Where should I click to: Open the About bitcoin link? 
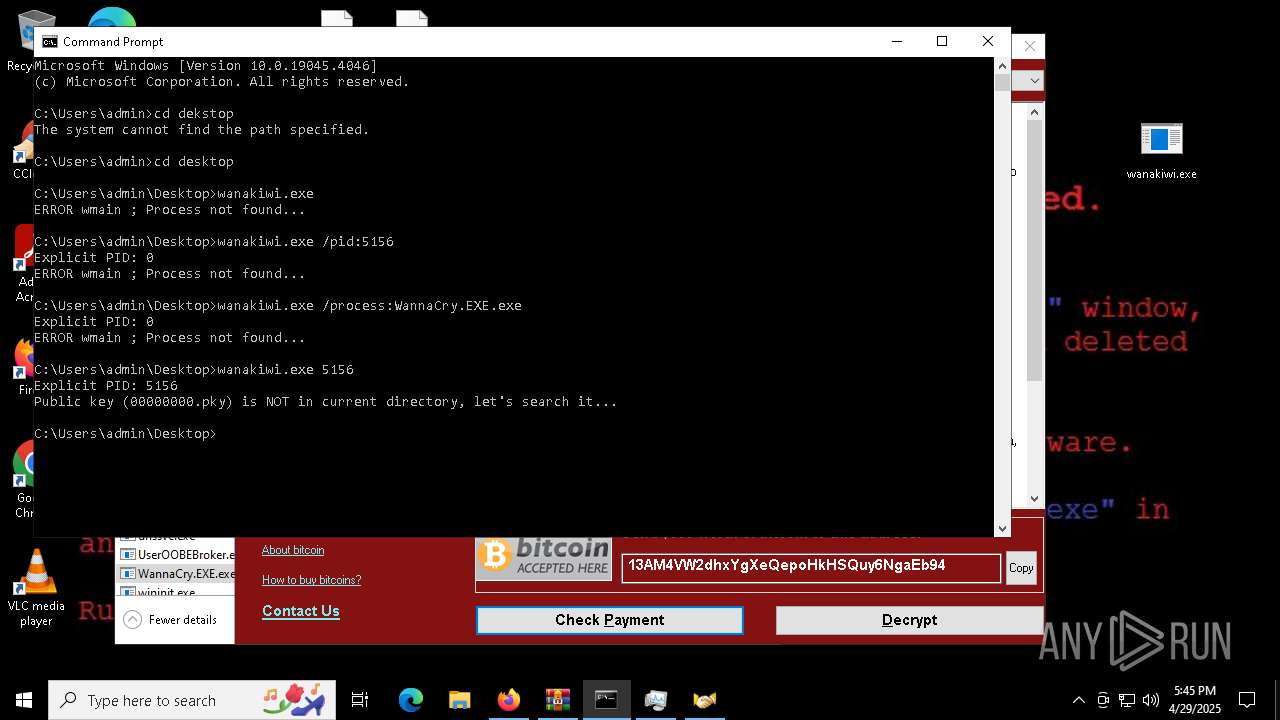point(293,550)
